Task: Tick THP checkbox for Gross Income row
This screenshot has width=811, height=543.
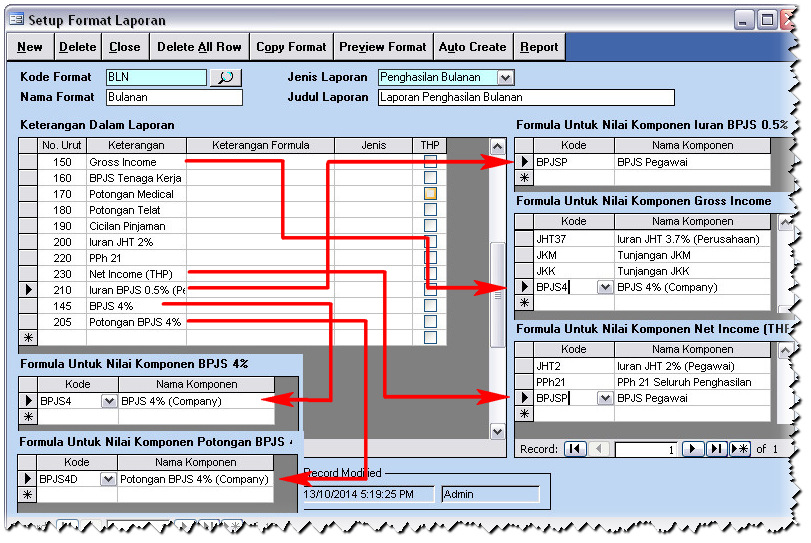Action: (430, 162)
